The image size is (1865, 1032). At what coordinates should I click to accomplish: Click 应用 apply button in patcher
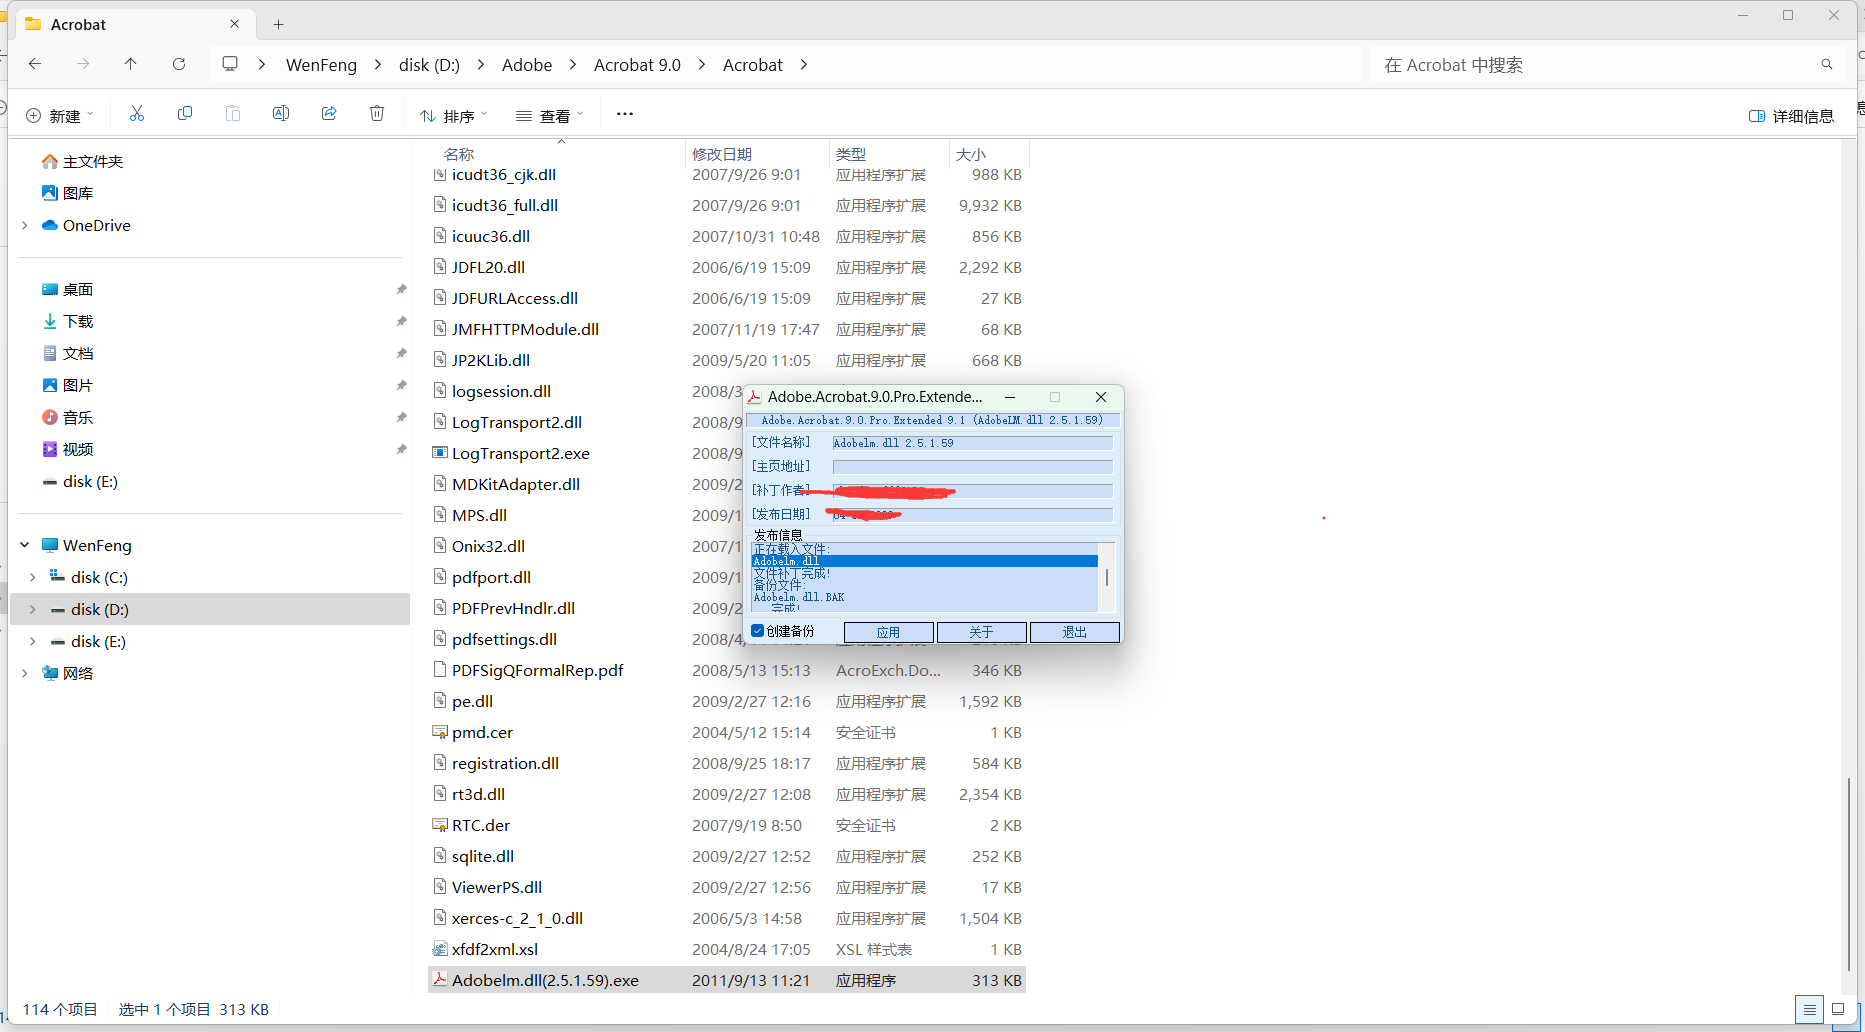[888, 632]
